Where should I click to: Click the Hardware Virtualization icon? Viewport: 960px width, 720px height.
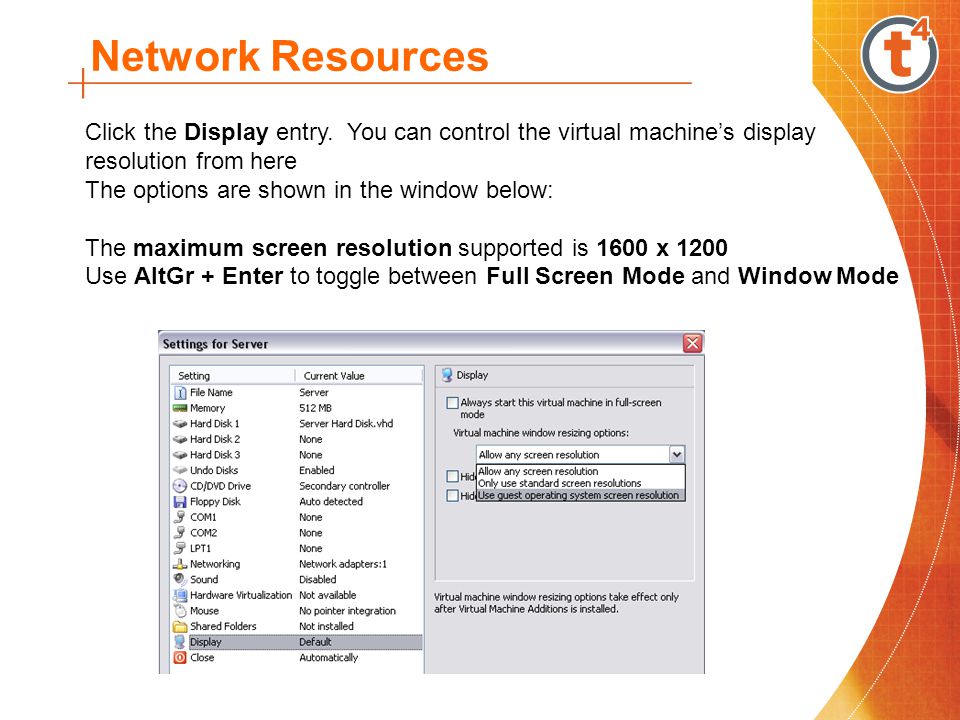coord(180,595)
